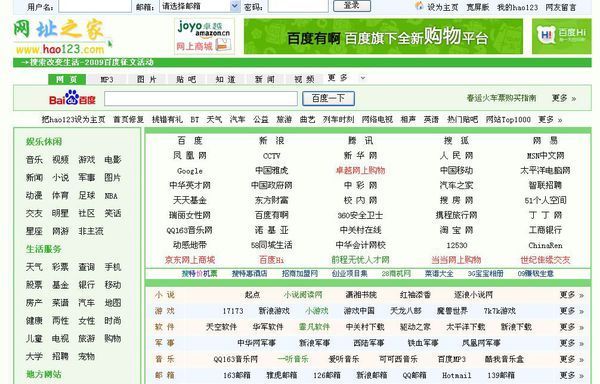Open the 春运火车票购买指南 link
This screenshot has width=600, height=384.
click(x=501, y=98)
